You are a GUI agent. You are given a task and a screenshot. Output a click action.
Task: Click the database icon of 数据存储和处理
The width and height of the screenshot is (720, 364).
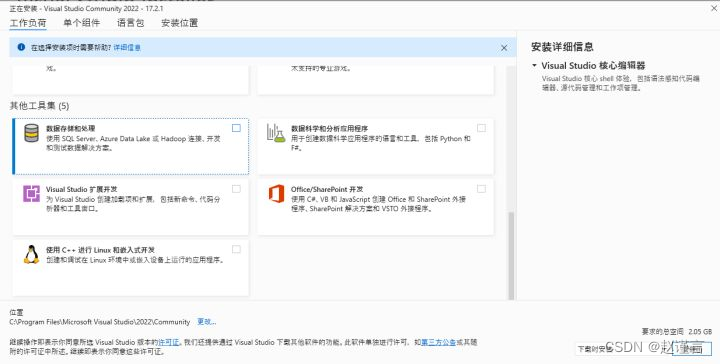[31, 133]
